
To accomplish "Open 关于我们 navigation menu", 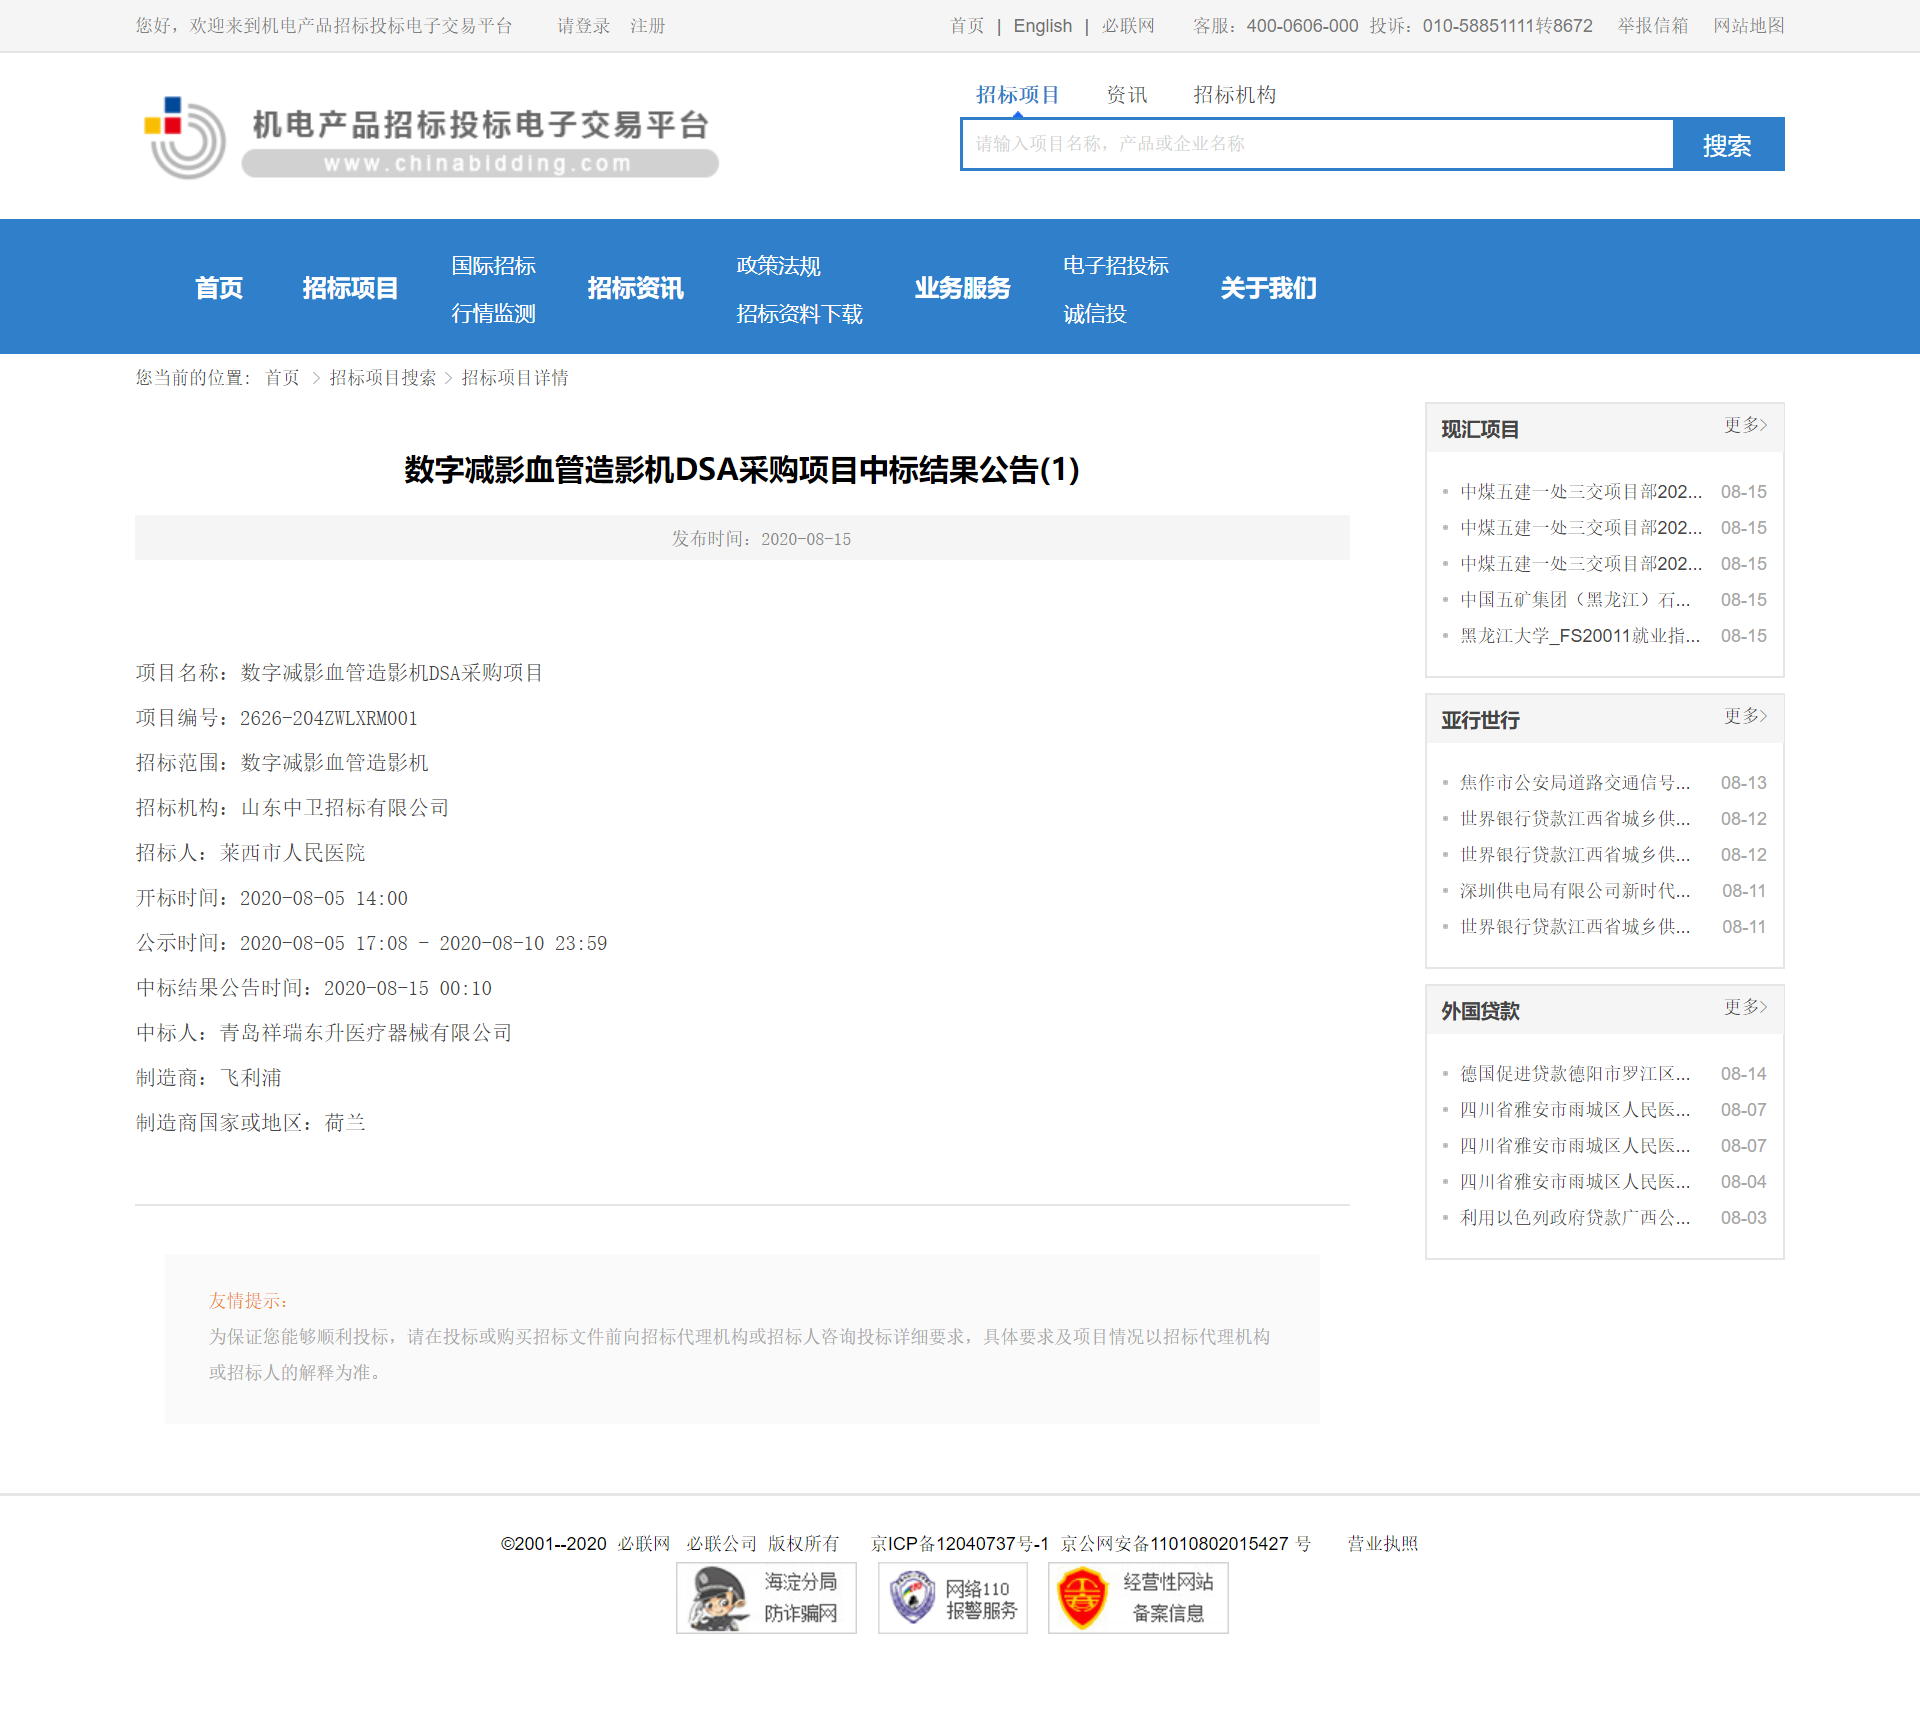I will [x=1268, y=288].
